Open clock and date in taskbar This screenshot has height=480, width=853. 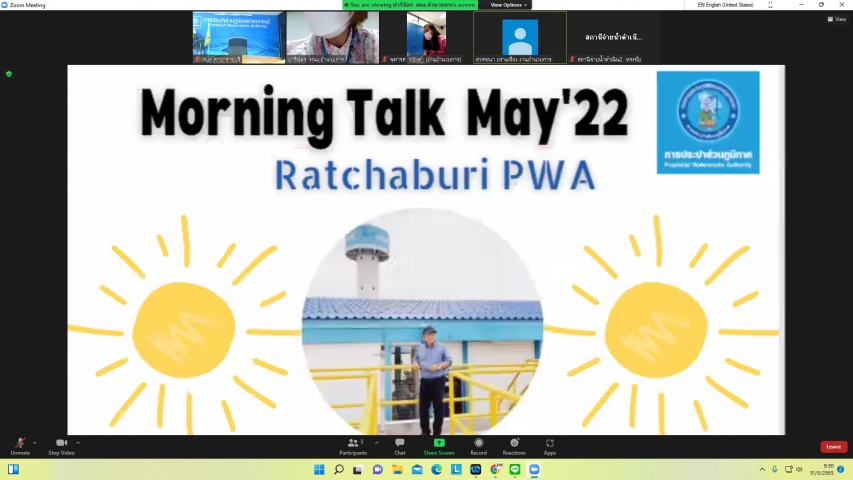822,470
